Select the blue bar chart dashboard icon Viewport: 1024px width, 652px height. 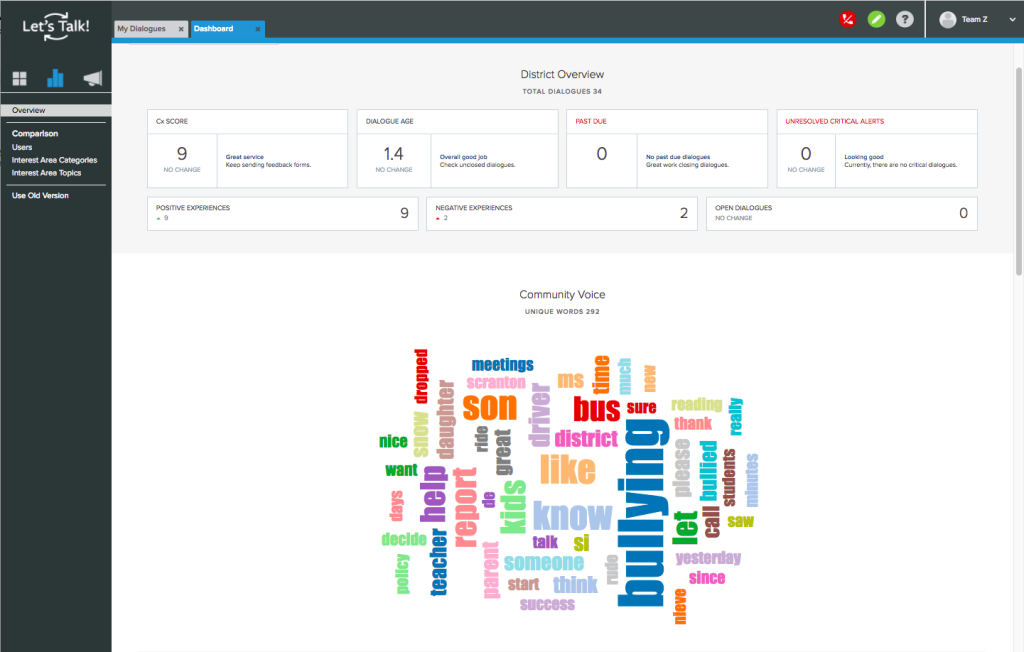click(55, 78)
